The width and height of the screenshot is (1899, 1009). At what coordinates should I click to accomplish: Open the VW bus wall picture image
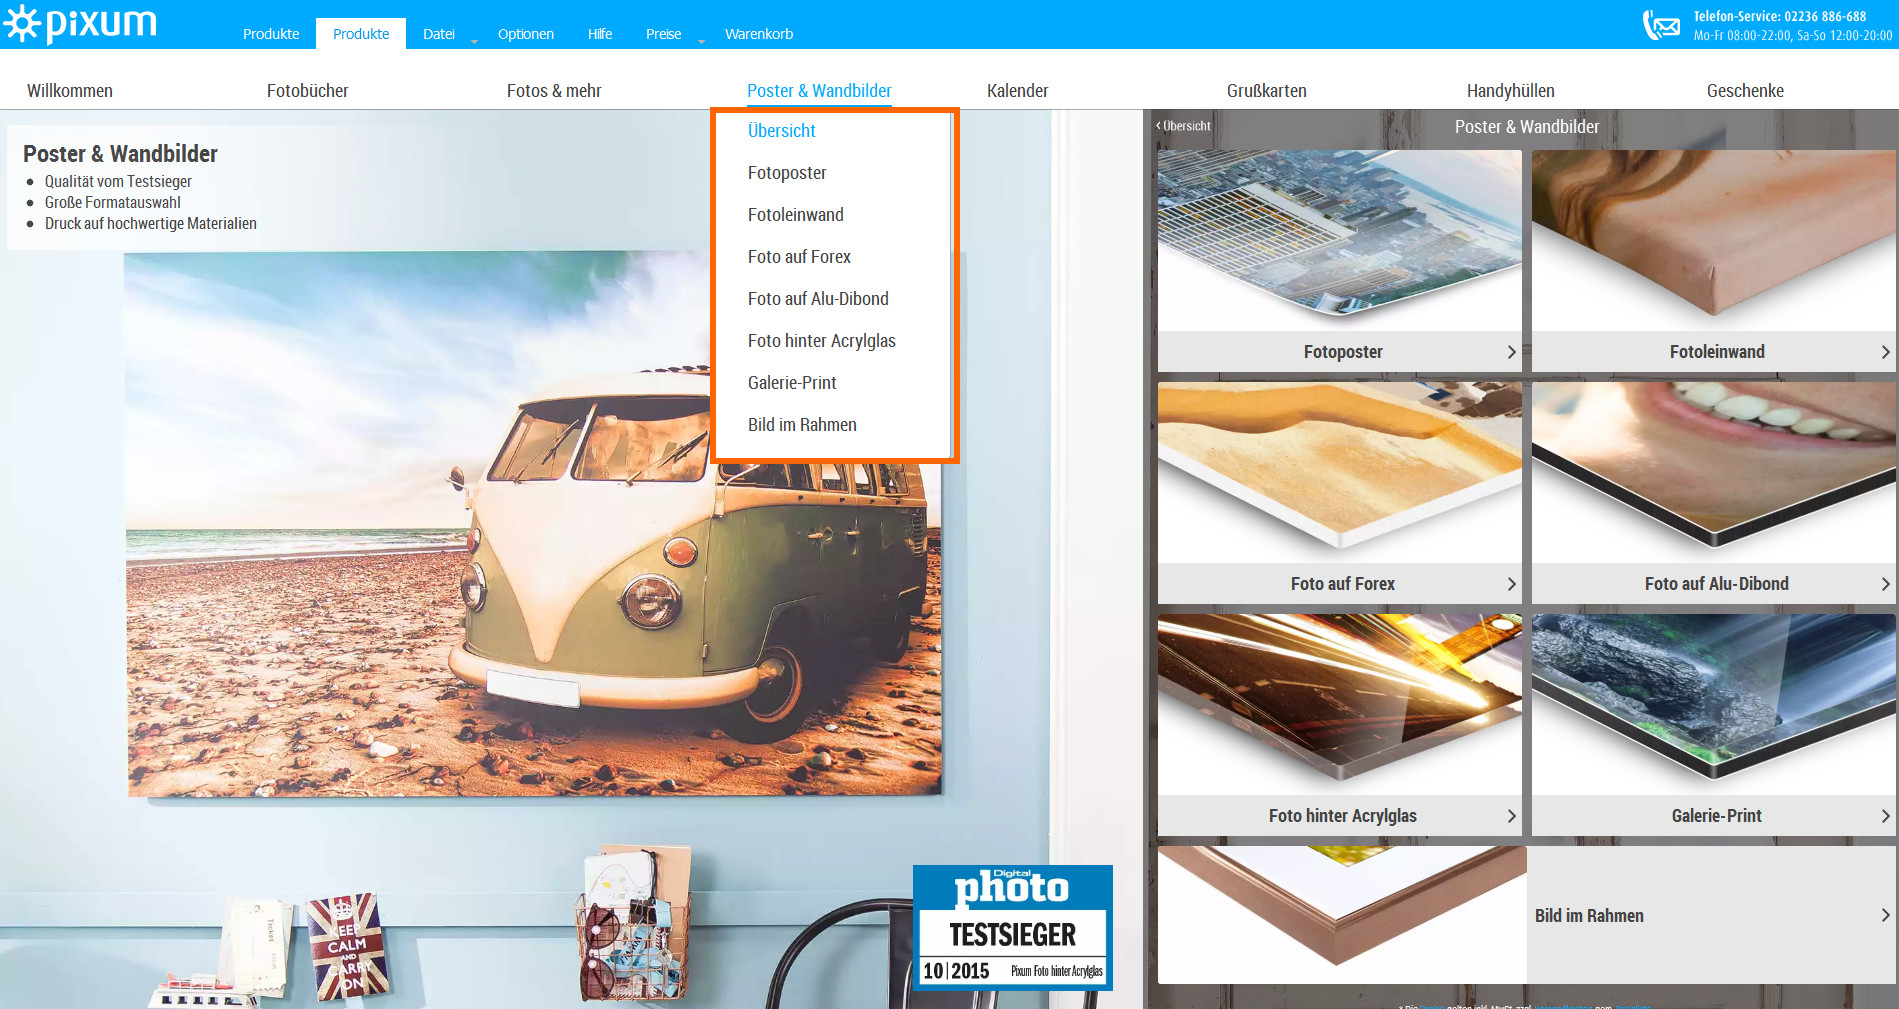[533, 524]
